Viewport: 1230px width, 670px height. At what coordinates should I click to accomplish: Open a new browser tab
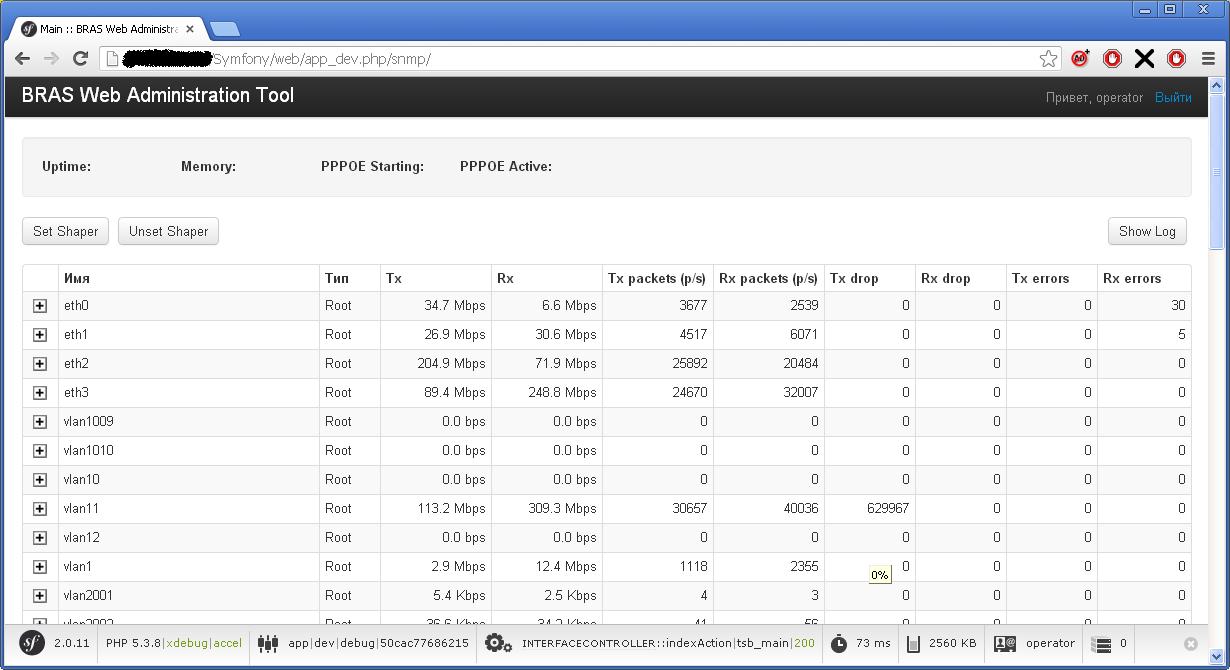tap(224, 29)
